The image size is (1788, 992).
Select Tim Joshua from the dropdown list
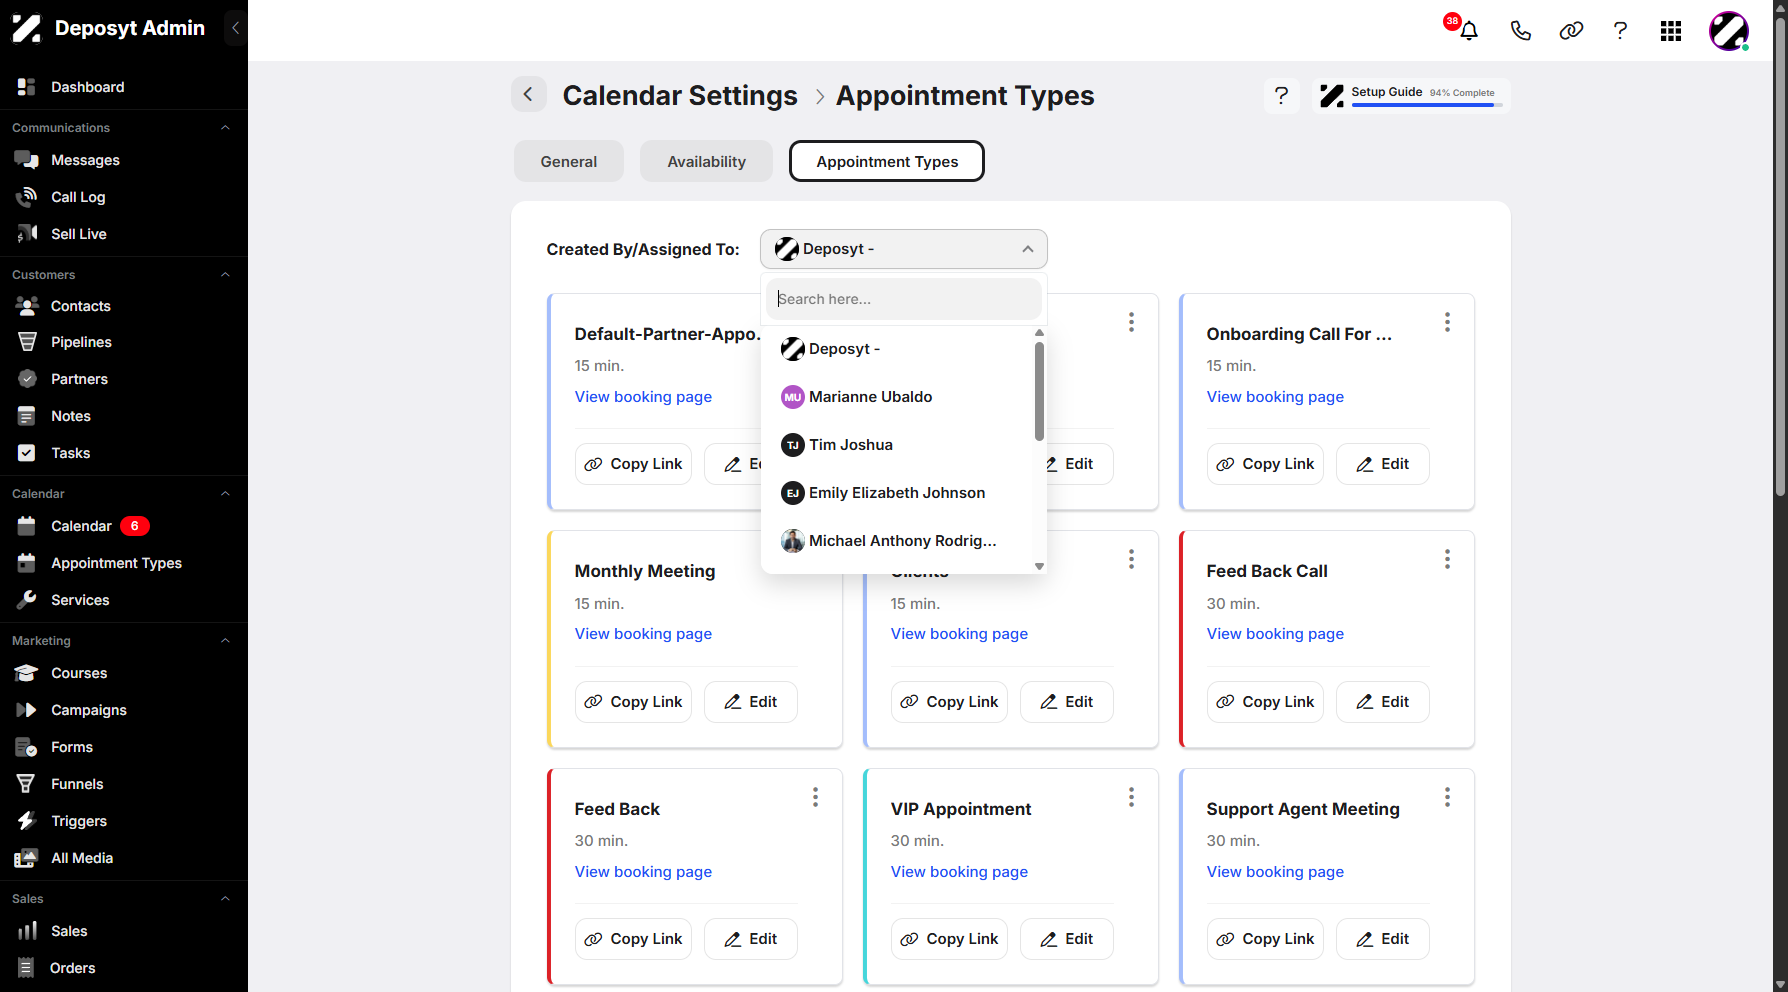(897, 445)
